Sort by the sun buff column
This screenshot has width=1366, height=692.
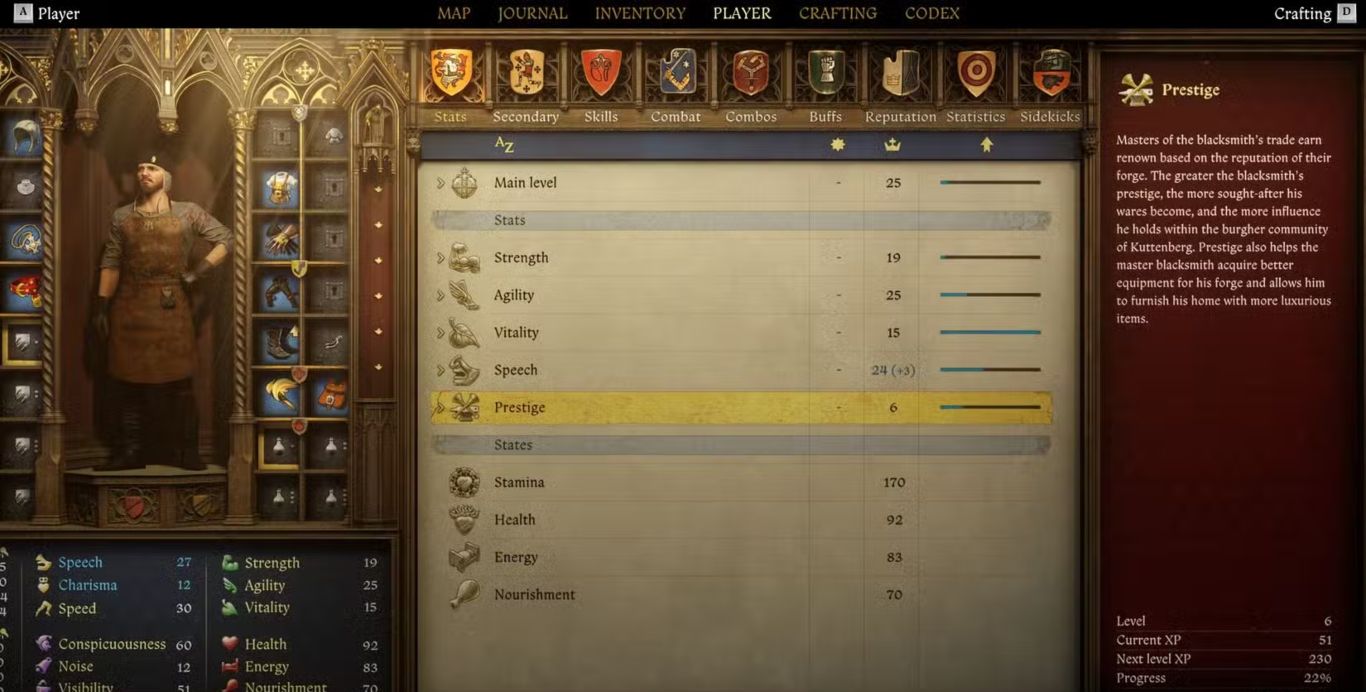pos(838,145)
